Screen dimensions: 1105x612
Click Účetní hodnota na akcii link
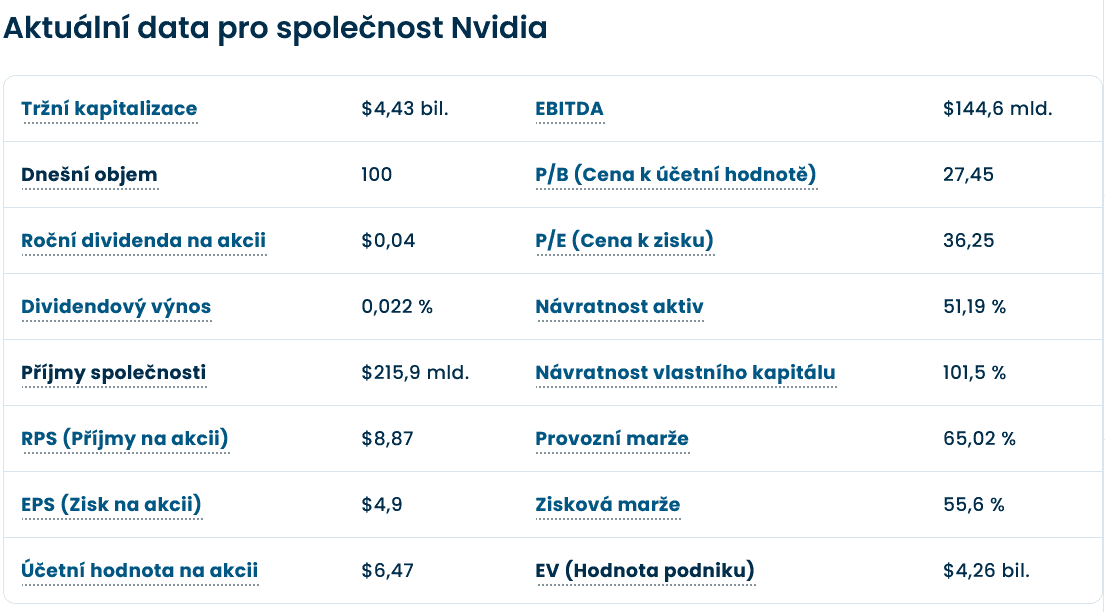[x=139, y=571]
